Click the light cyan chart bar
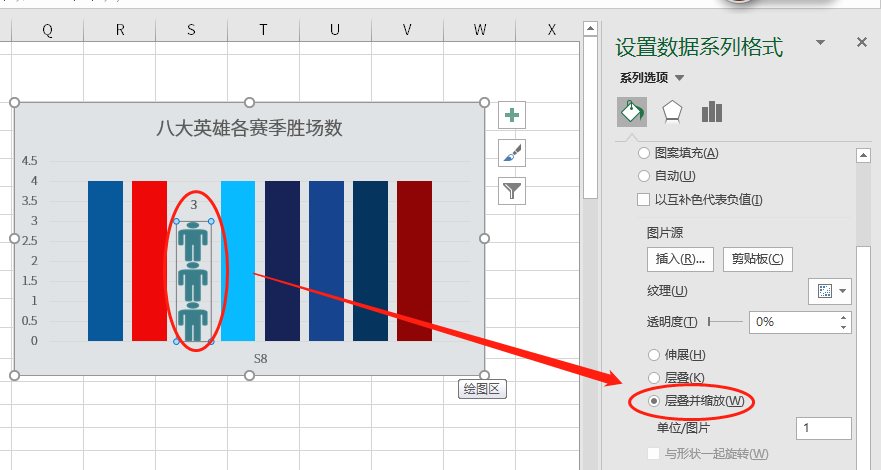Screen dimensions: 881x470 (238, 261)
